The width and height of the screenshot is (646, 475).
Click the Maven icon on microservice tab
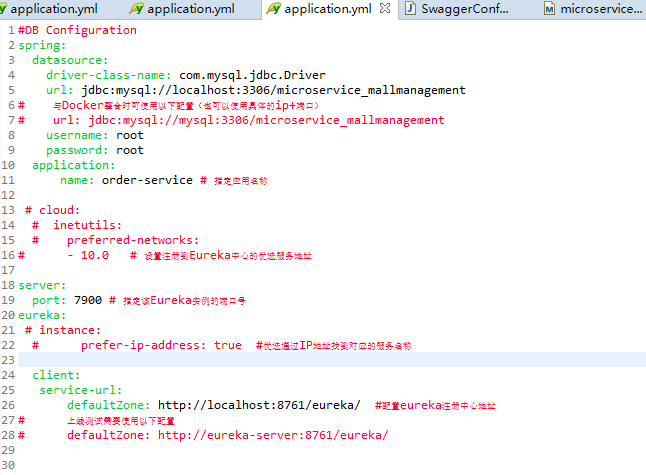[549, 9]
